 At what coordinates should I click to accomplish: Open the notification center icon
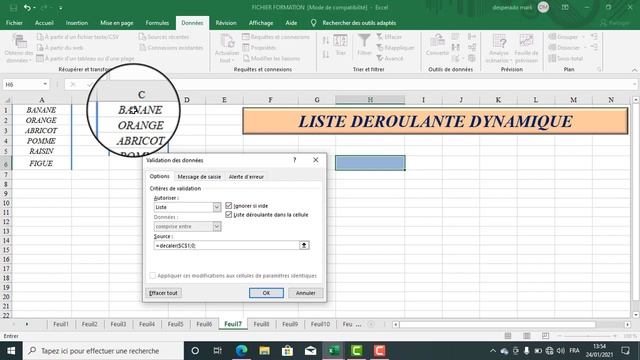[x=625, y=351]
